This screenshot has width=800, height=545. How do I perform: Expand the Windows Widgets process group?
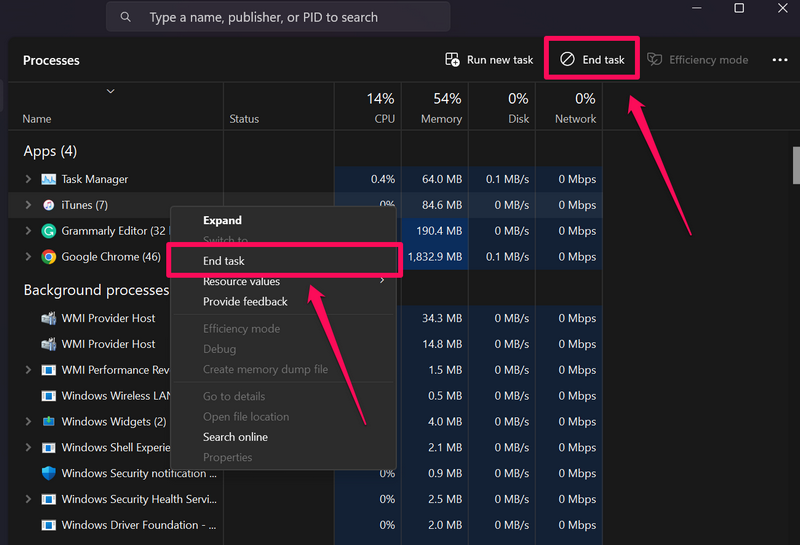[x=28, y=422]
